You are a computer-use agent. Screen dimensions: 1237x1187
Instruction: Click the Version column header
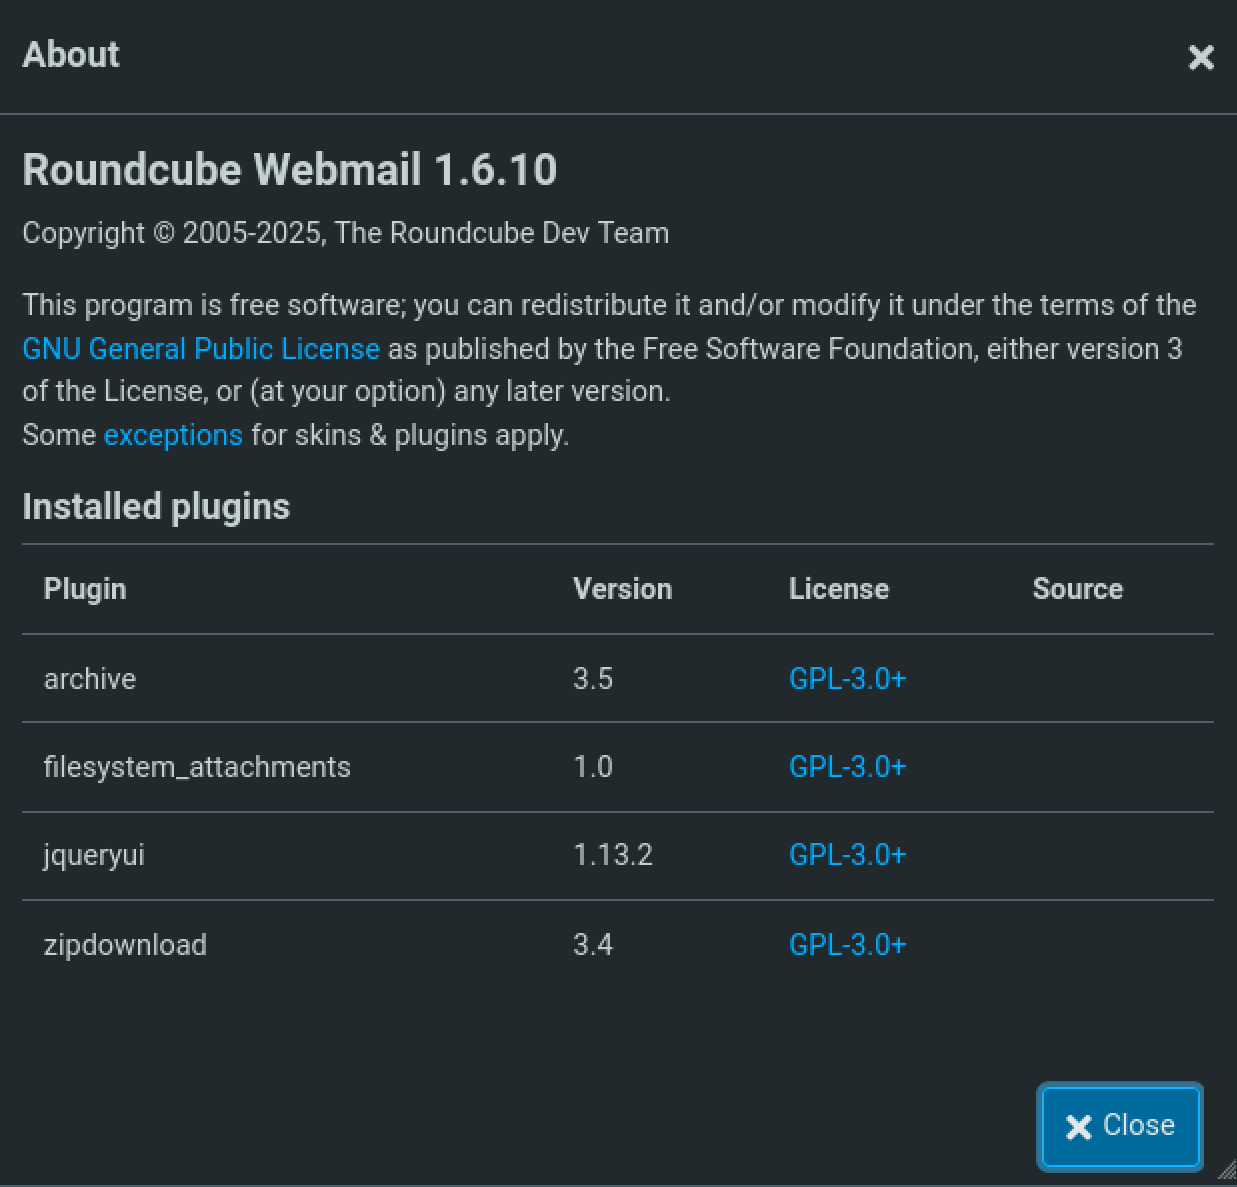[x=622, y=589]
